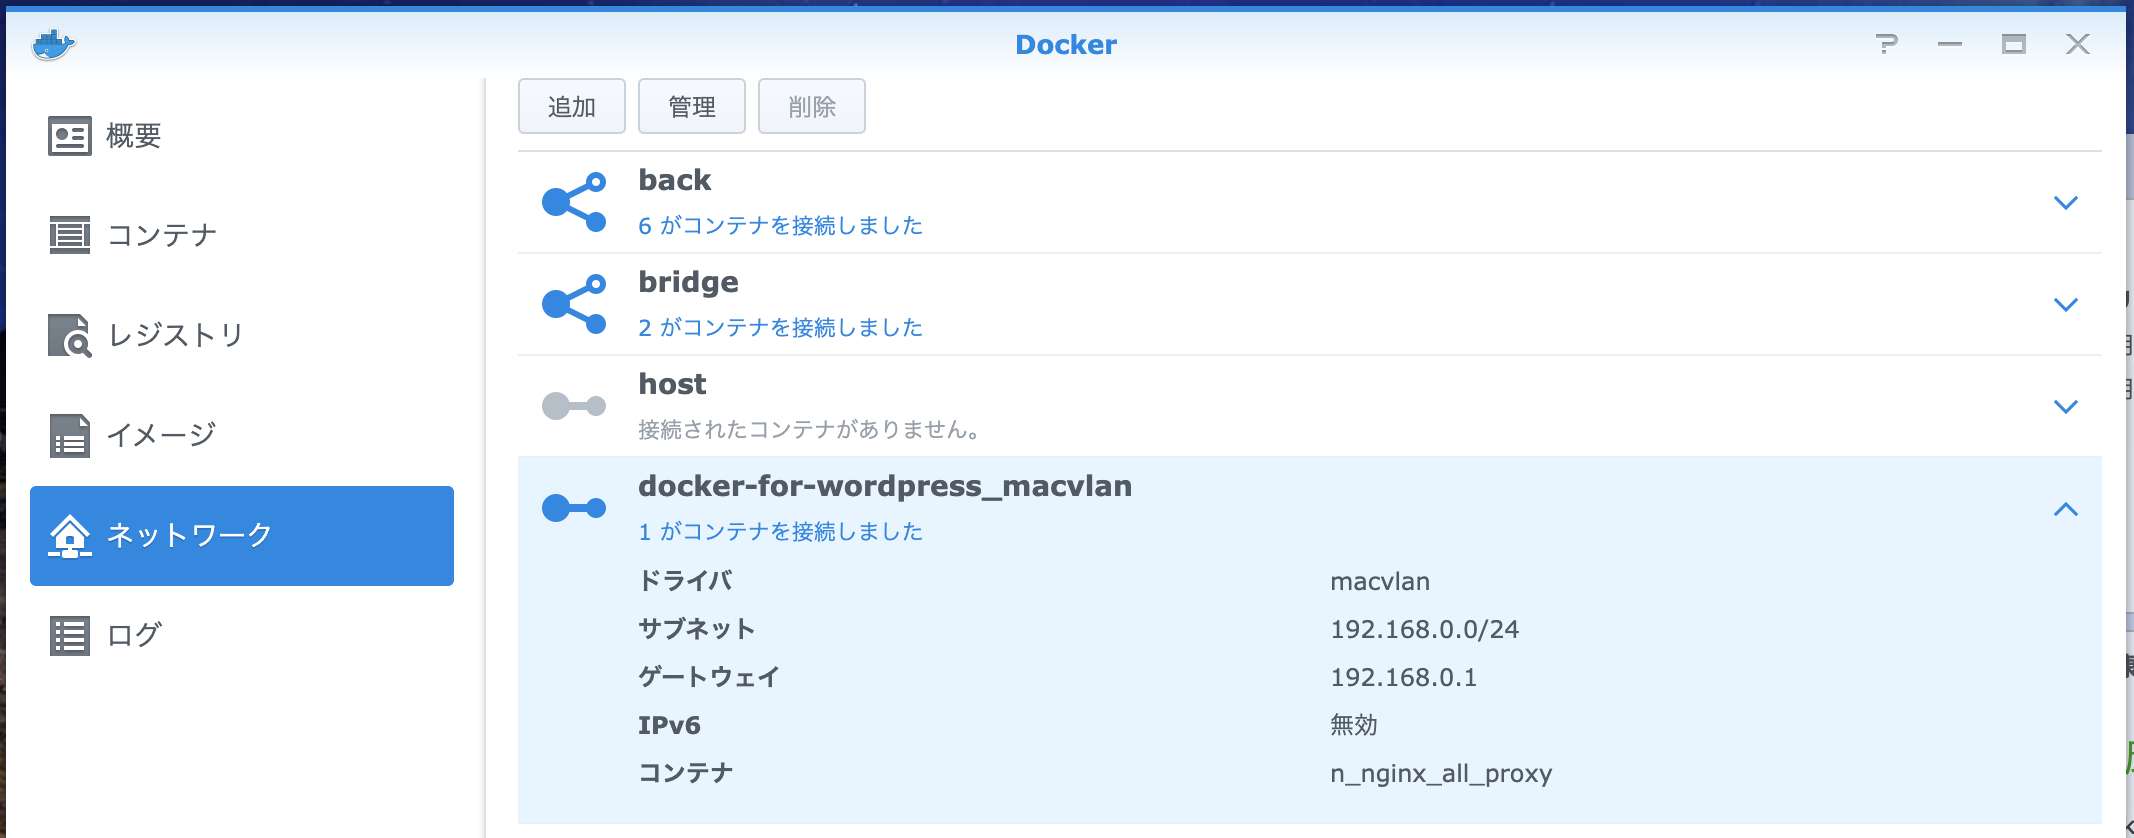Click bridge's 2 がコンテナを接続しました link
Screen dimensions: 2134x838
pyautogui.click(x=780, y=328)
